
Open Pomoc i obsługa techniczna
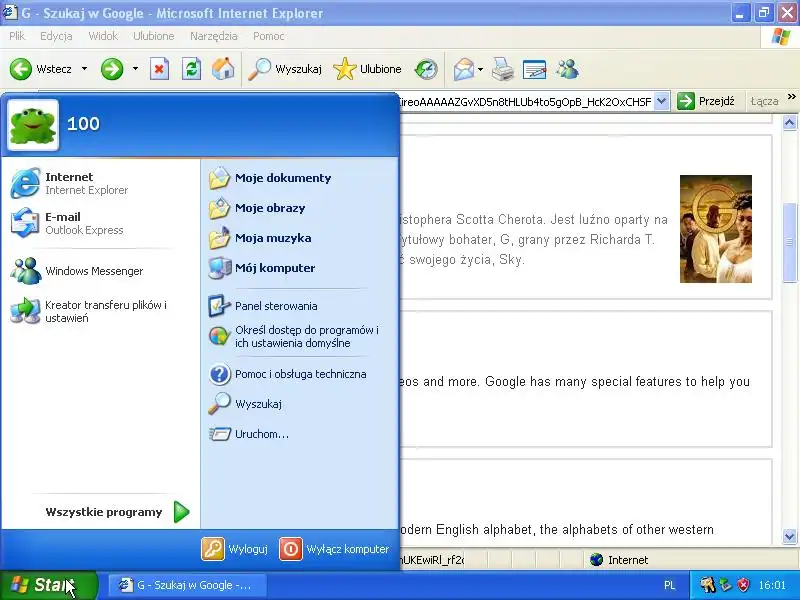(299, 374)
